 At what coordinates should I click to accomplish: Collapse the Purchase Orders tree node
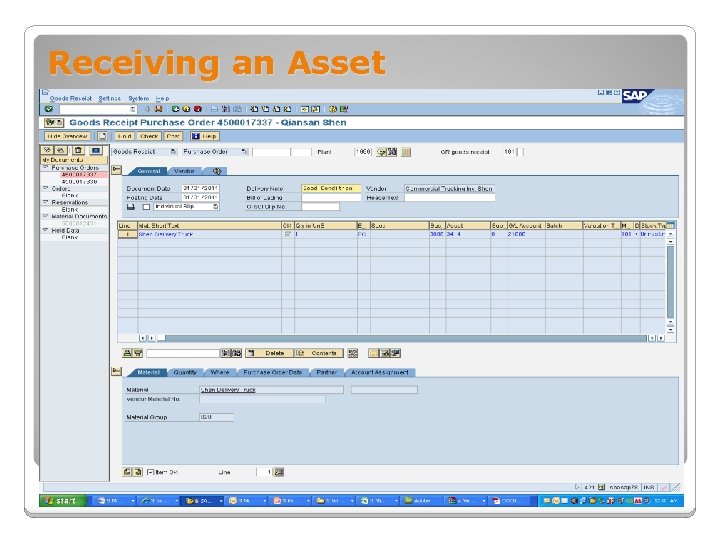(45, 168)
